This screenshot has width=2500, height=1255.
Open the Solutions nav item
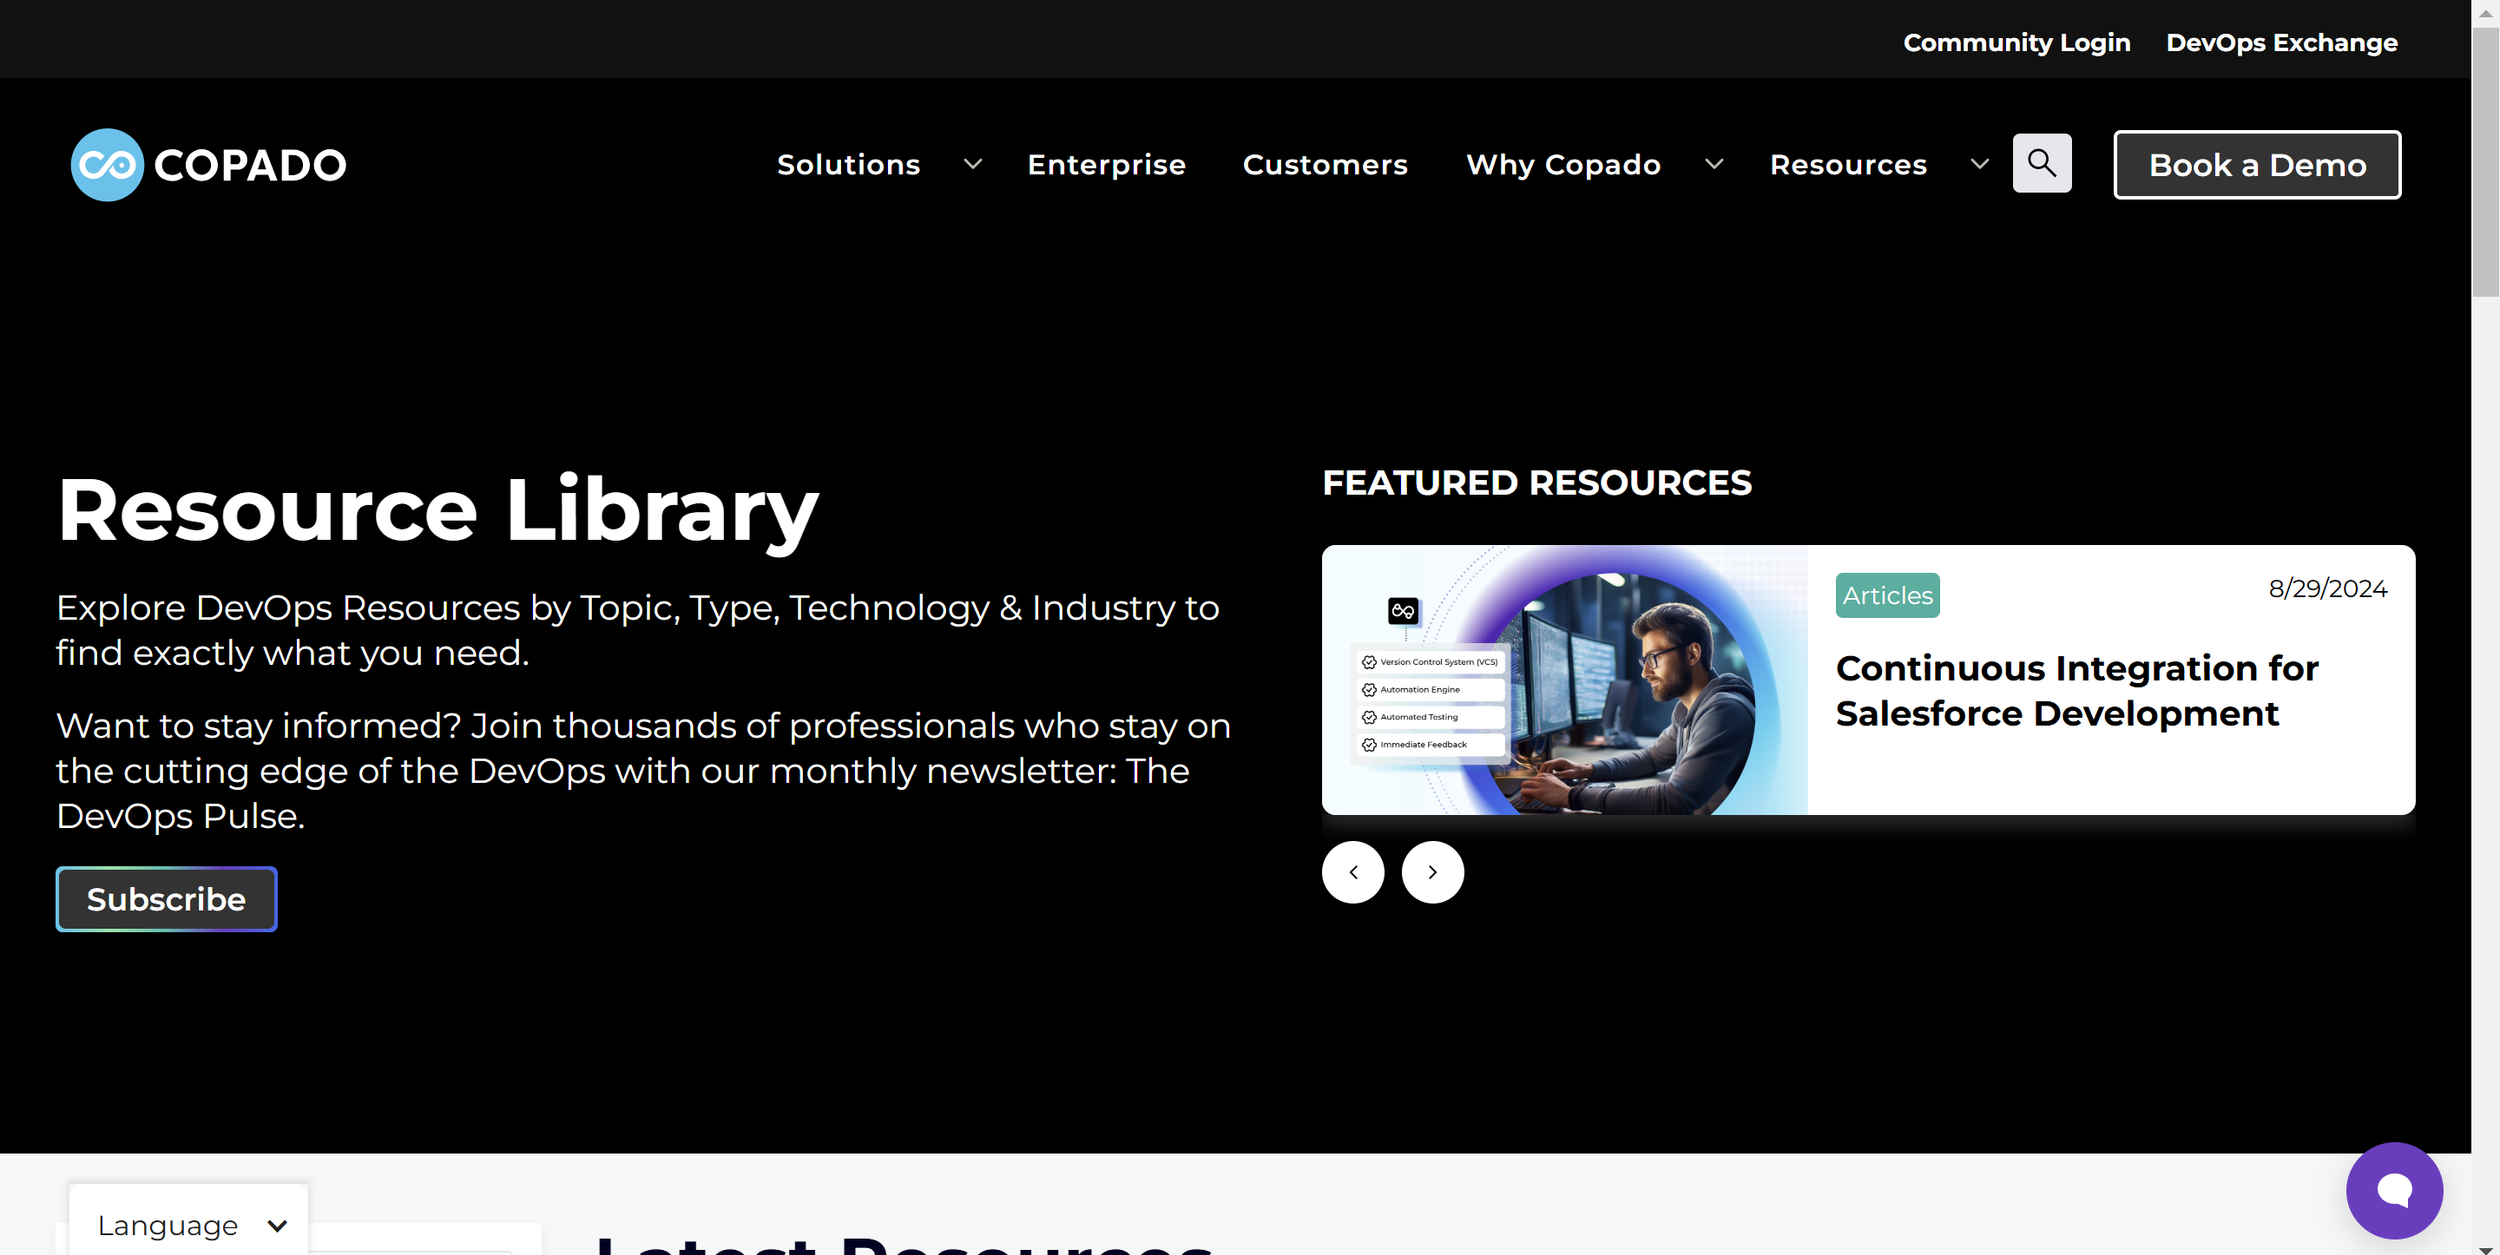pyautogui.click(x=849, y=164)
